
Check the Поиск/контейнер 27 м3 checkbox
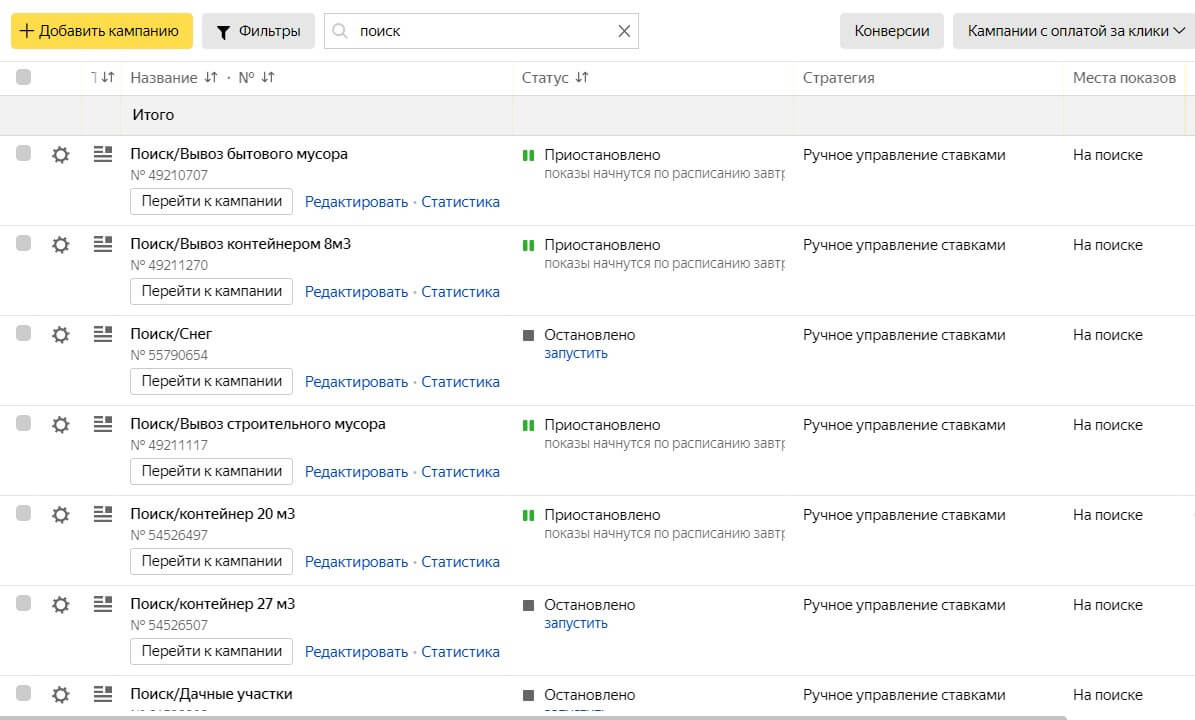point(24,603)
